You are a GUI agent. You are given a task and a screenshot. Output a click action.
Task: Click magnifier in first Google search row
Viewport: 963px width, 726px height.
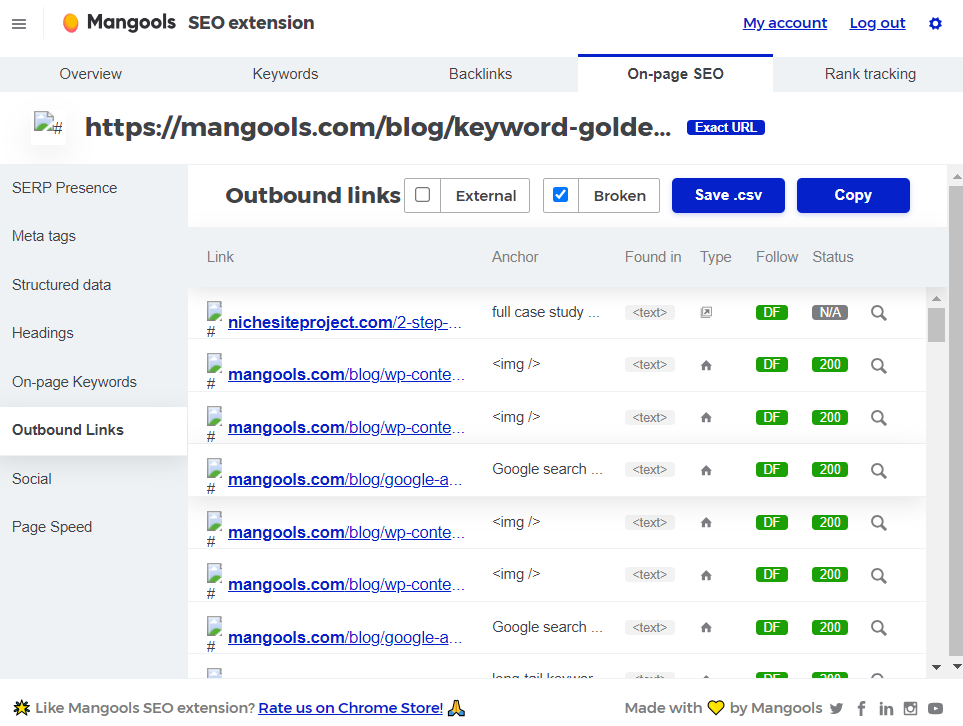(879, 471)
